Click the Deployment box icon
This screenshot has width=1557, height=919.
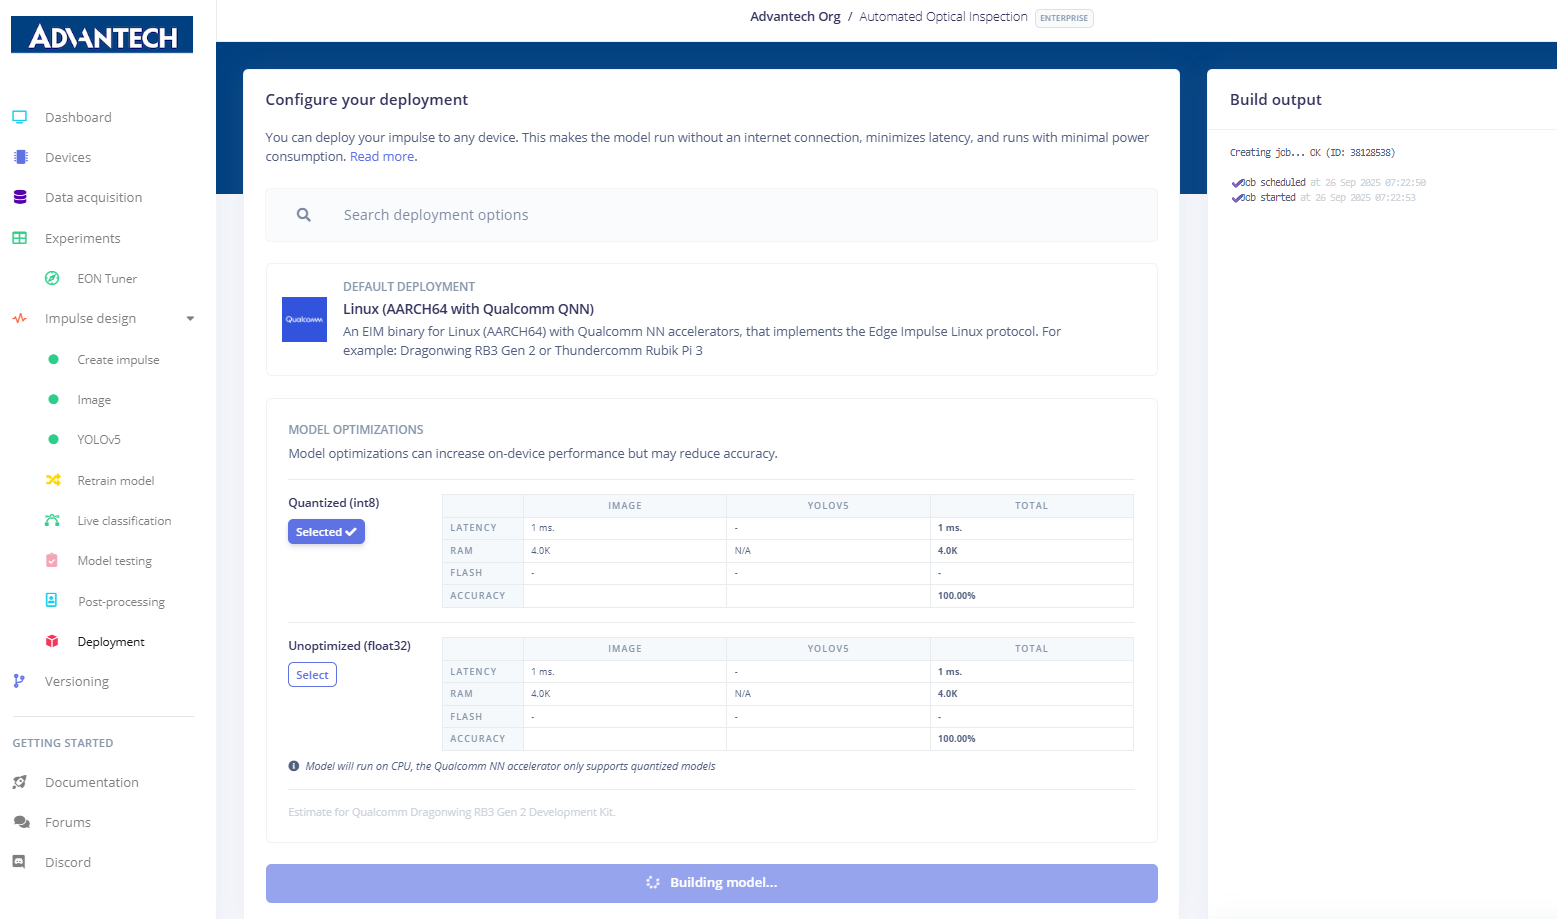point(52,641)
